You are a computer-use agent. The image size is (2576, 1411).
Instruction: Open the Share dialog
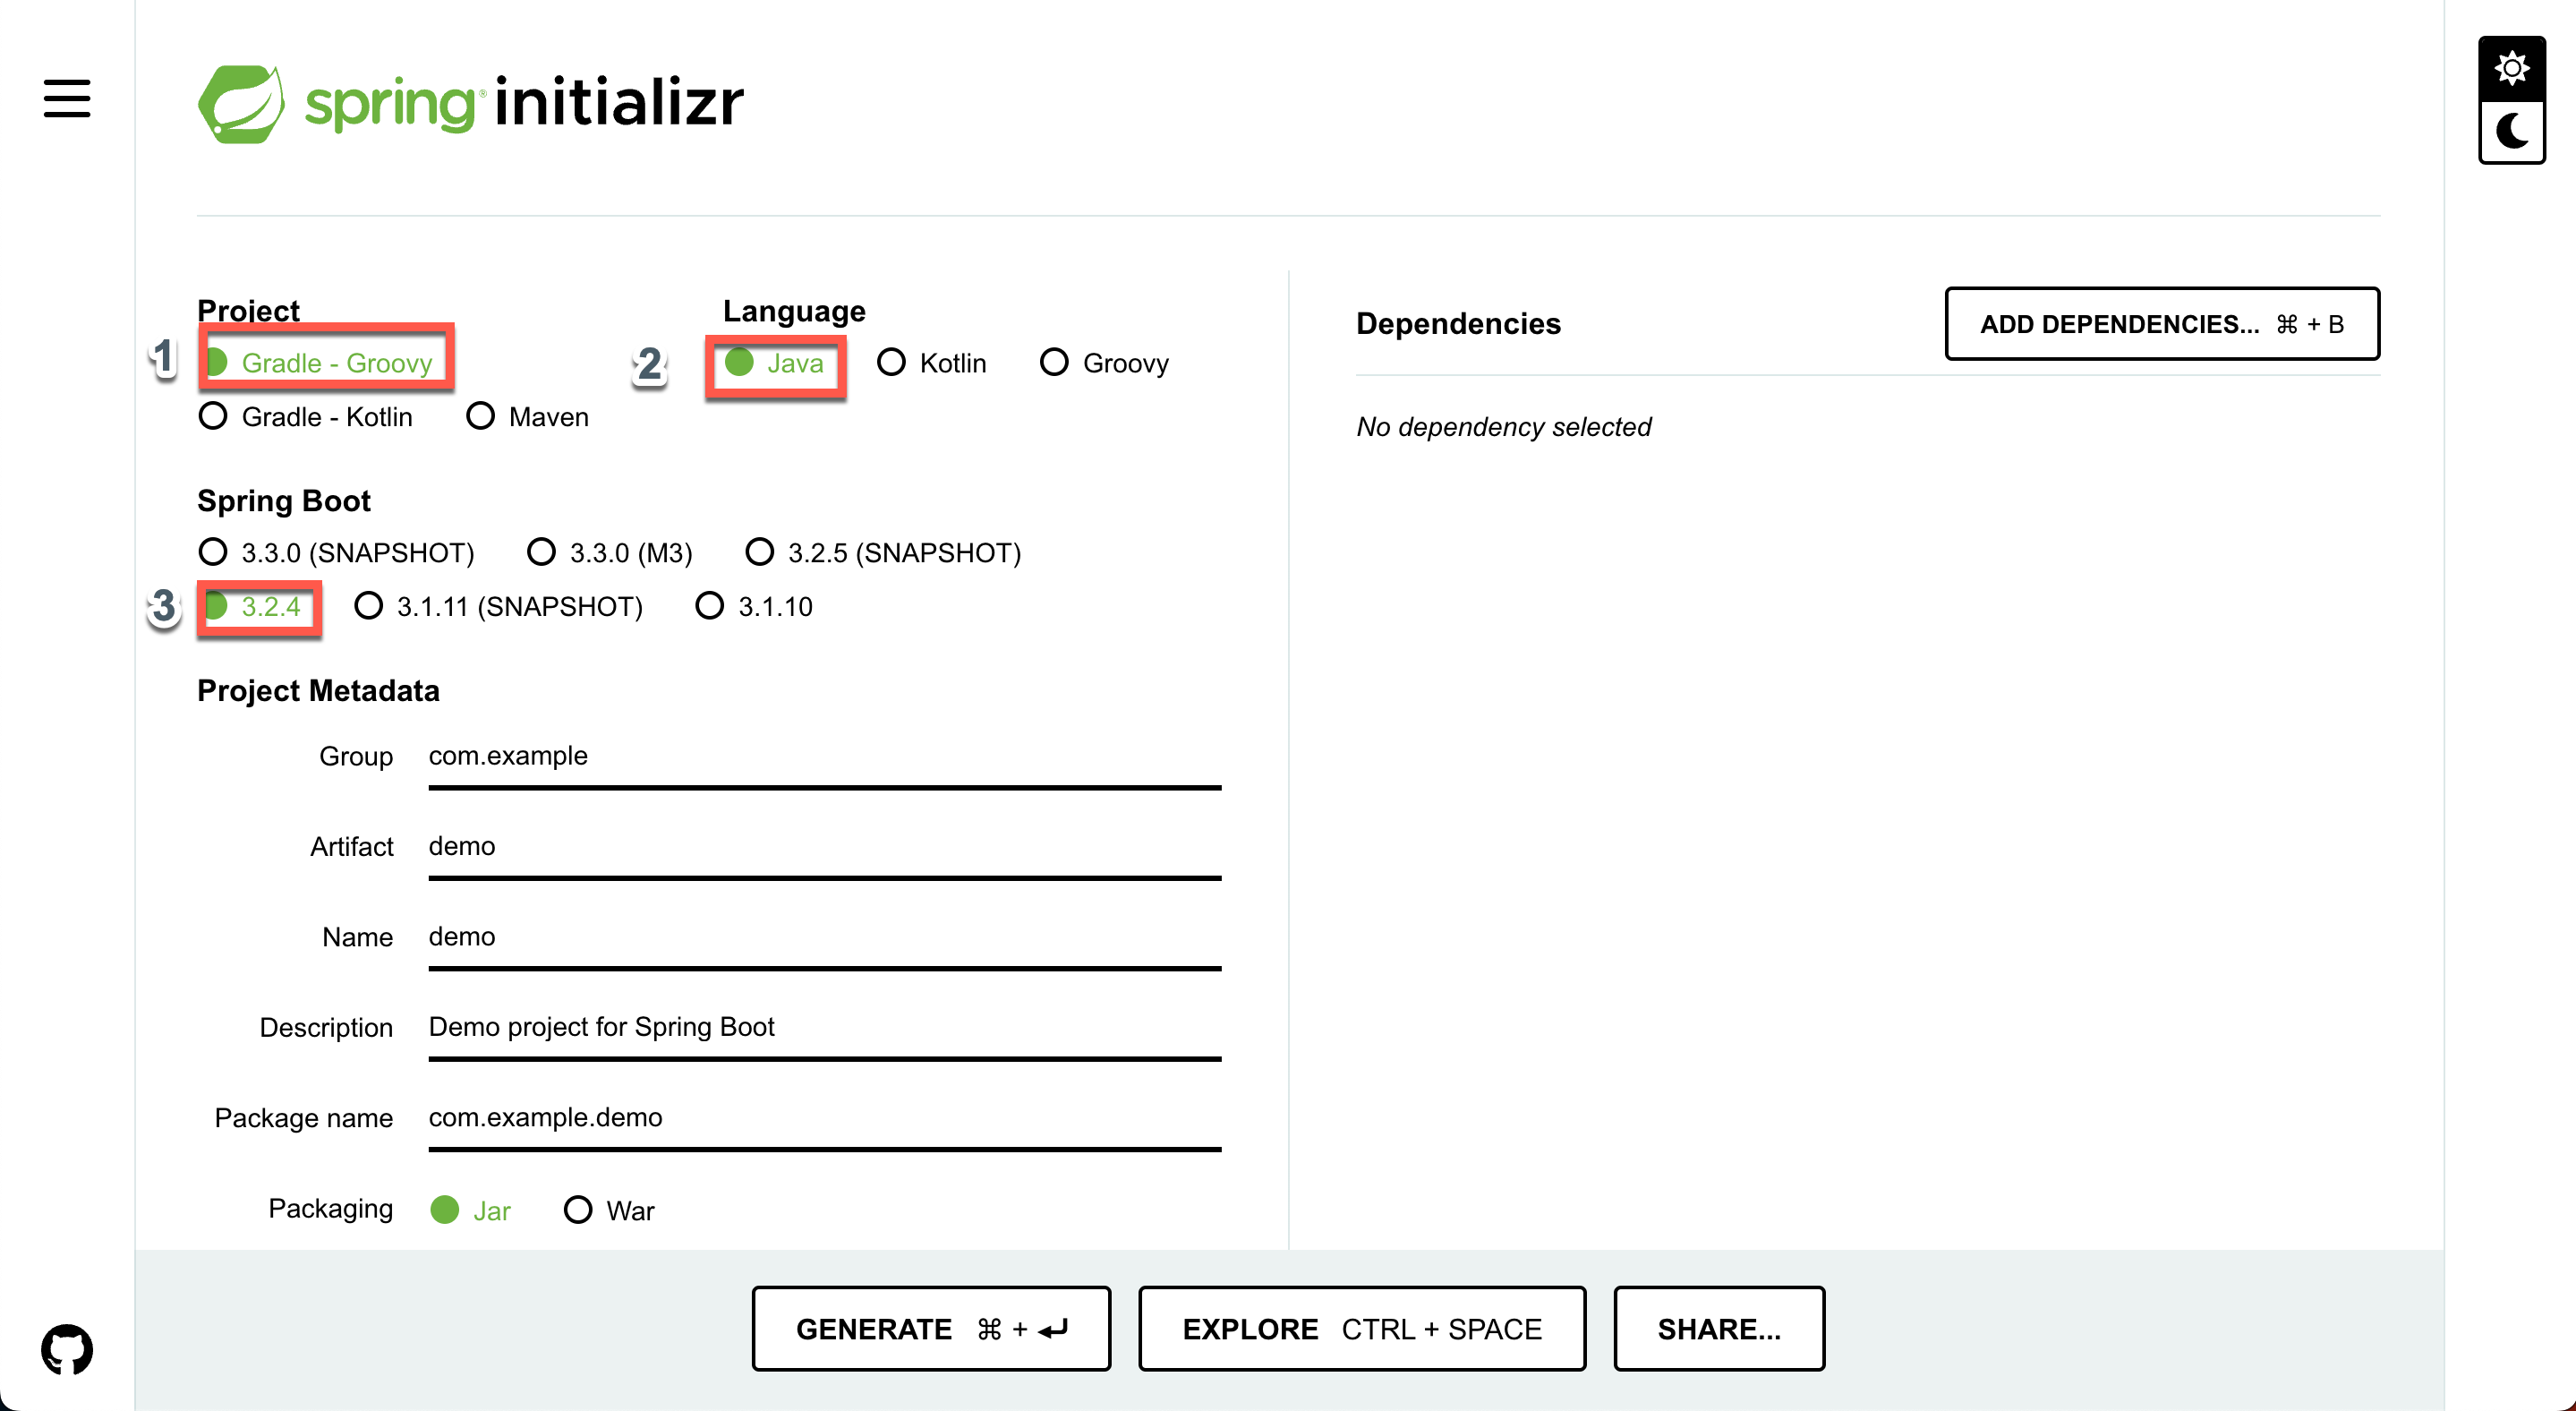[x=1719, y=1328]
